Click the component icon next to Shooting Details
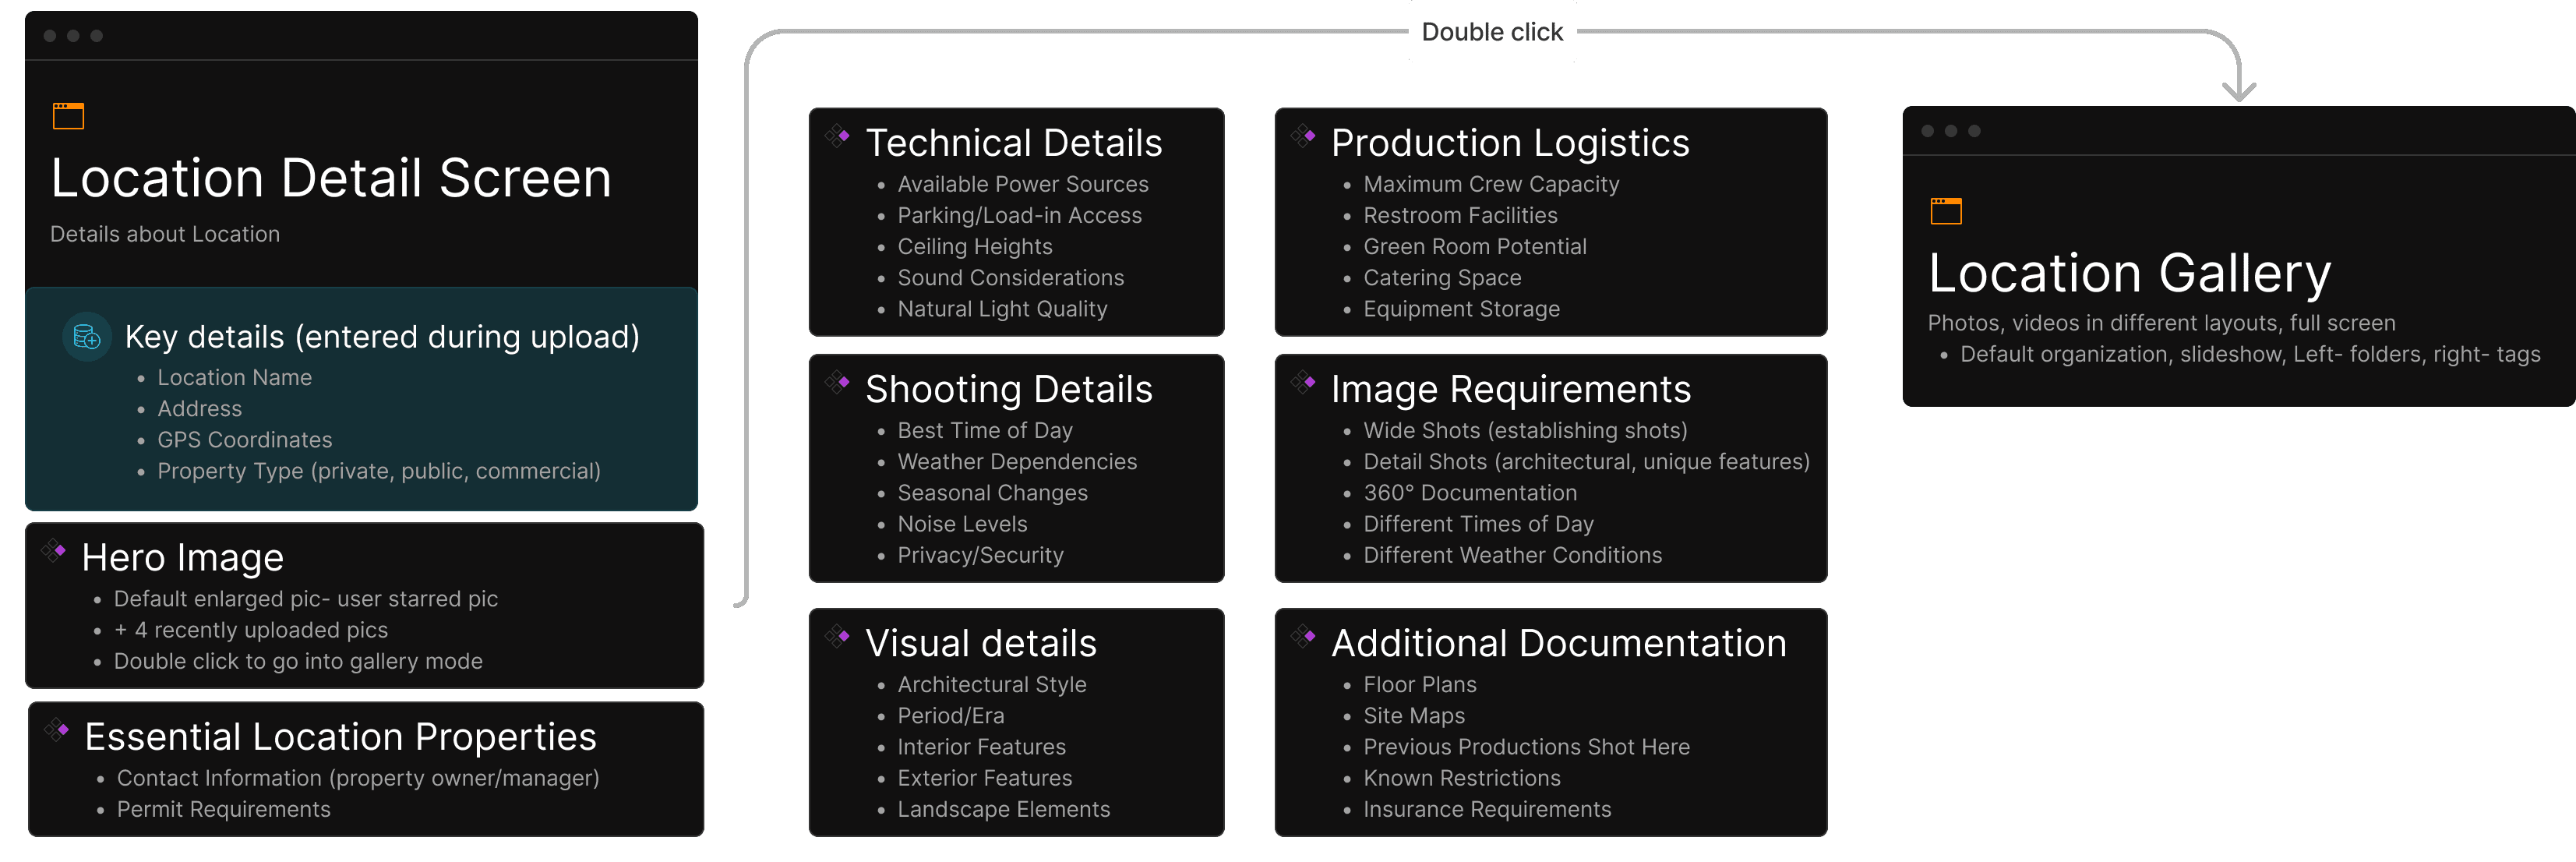 tap(837, 381)
